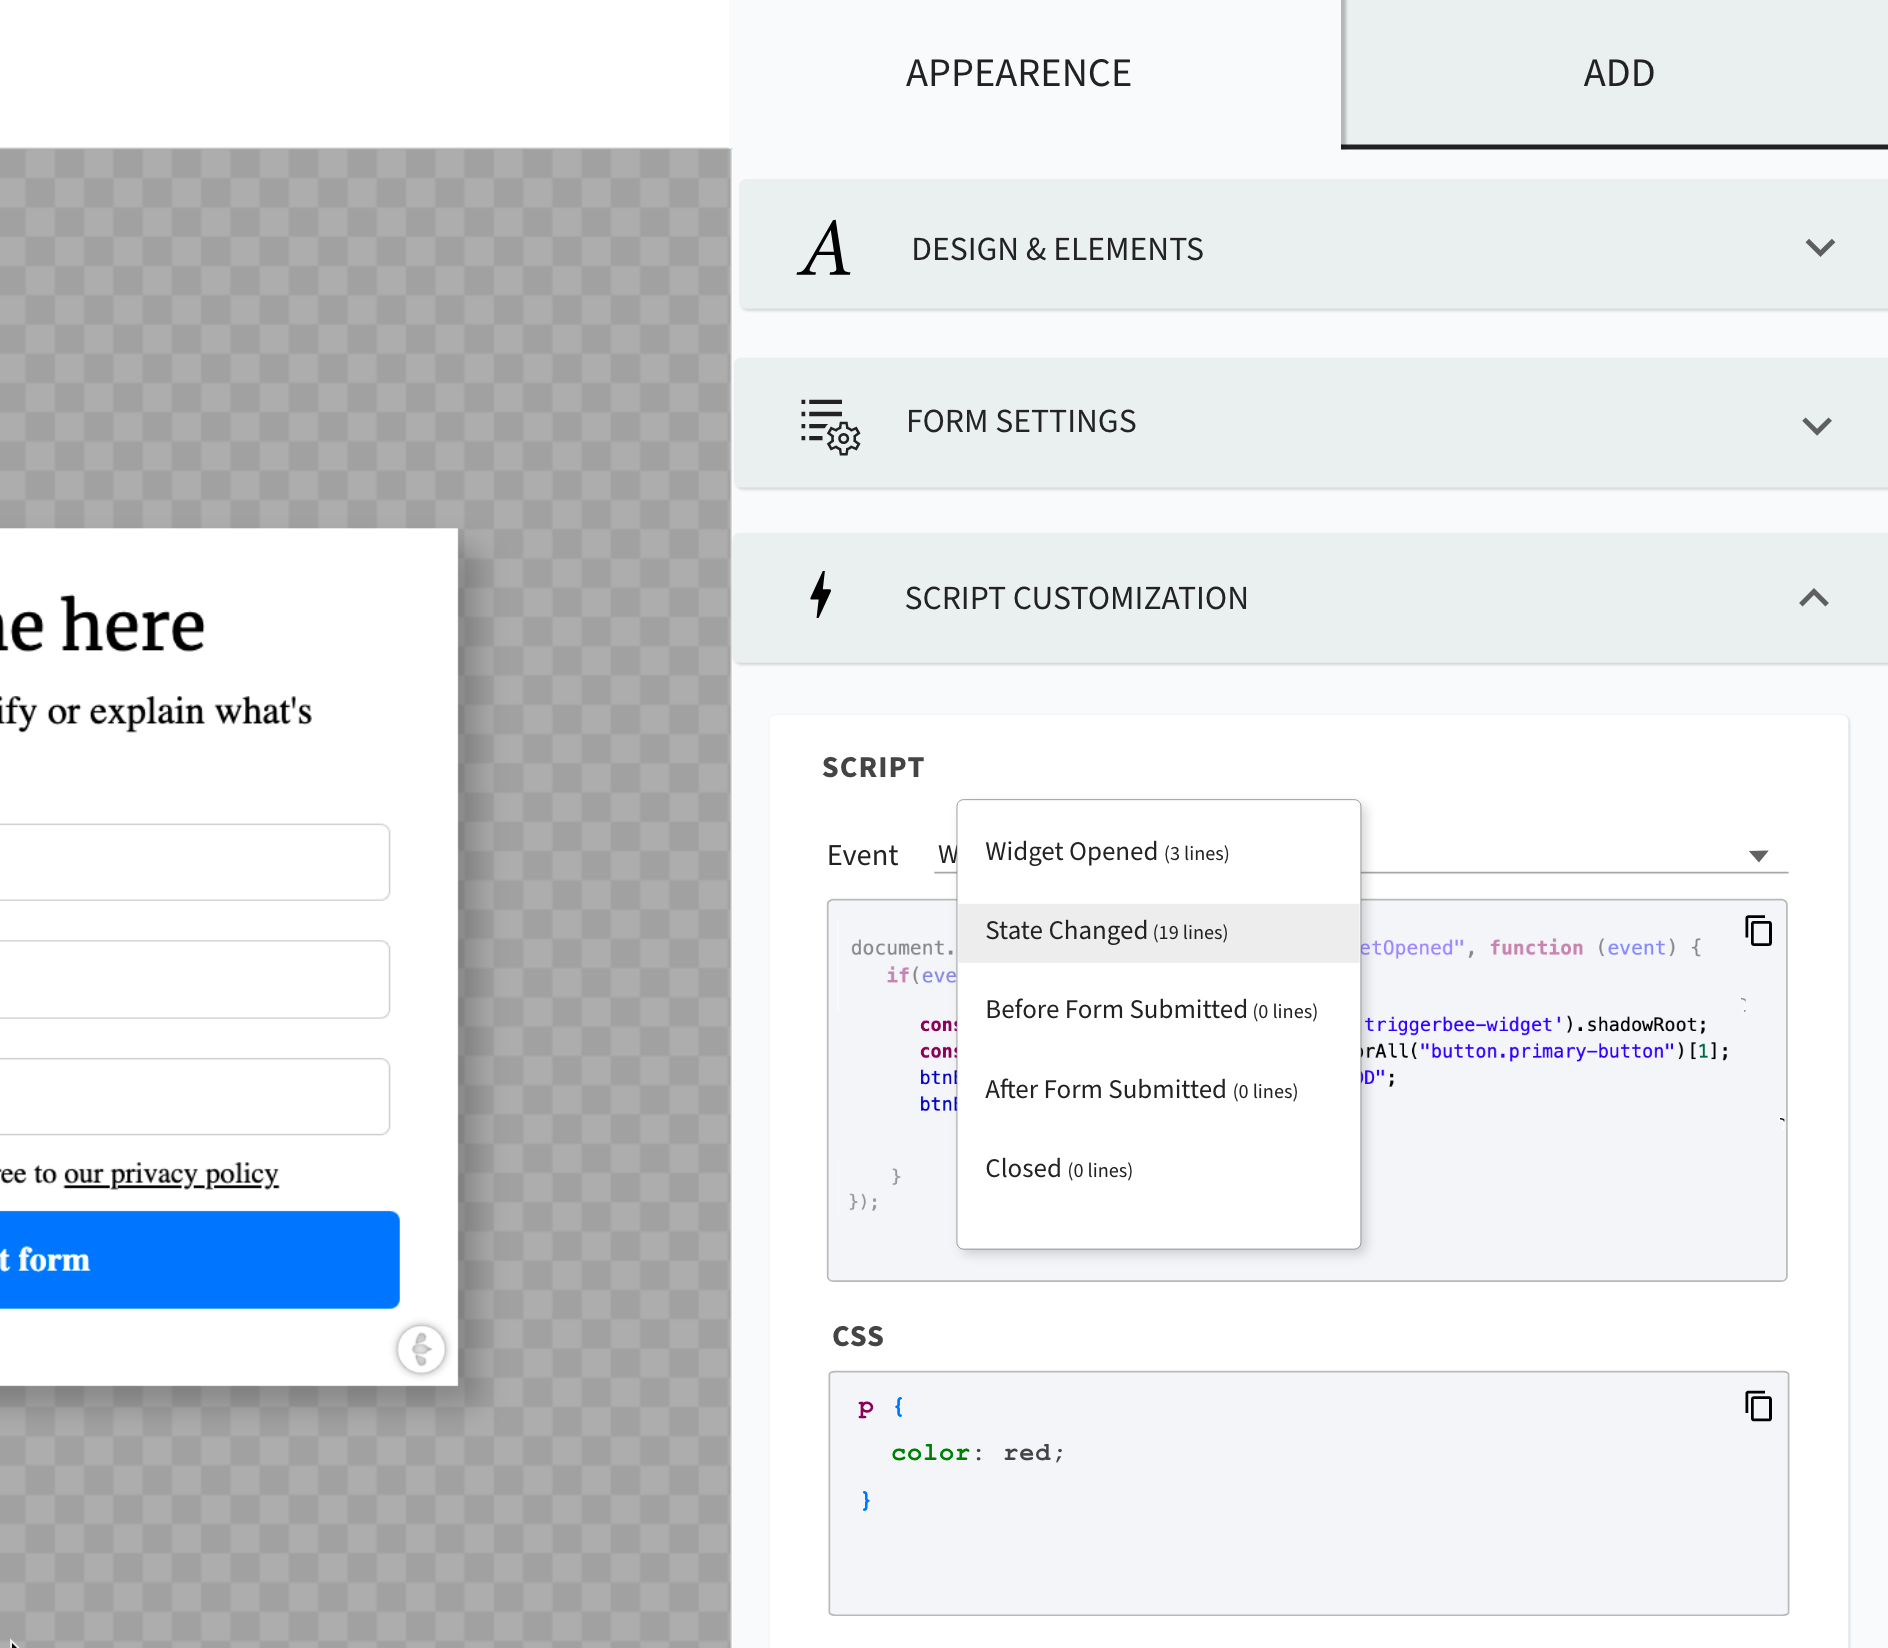The width and height of the screenshot is (1888, 1648).
Task: Click the widget subtext 'or explain what's'
Action: click(x=180, y=711)
